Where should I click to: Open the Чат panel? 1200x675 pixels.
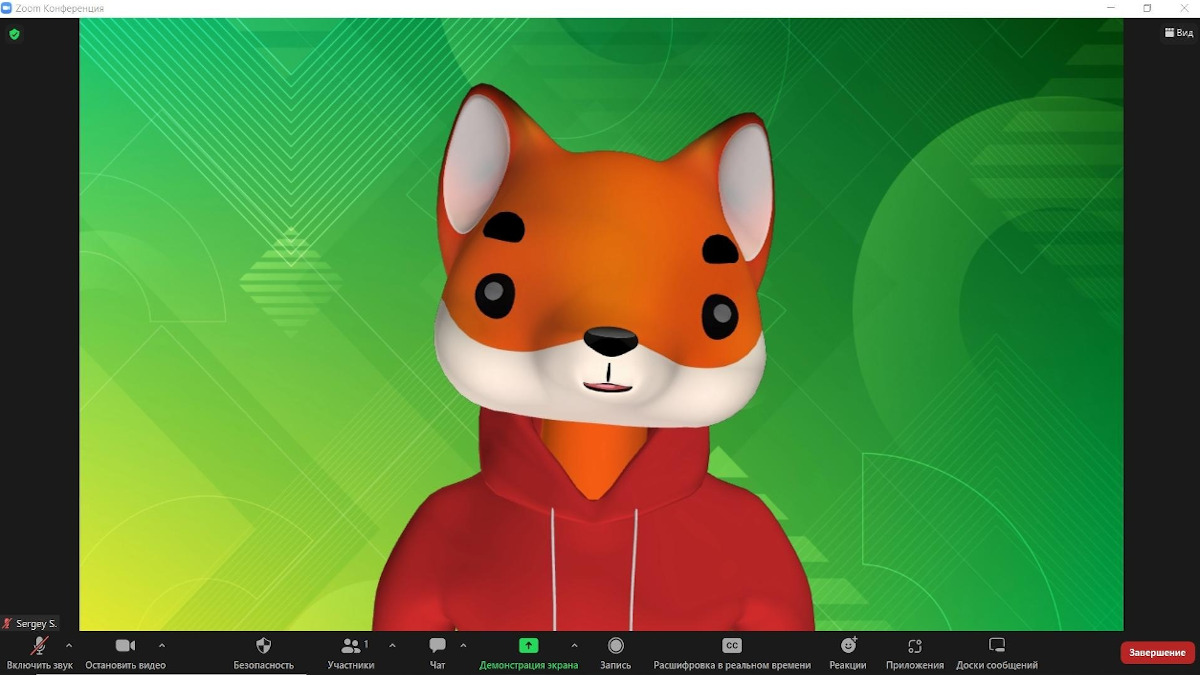[437, 651]
